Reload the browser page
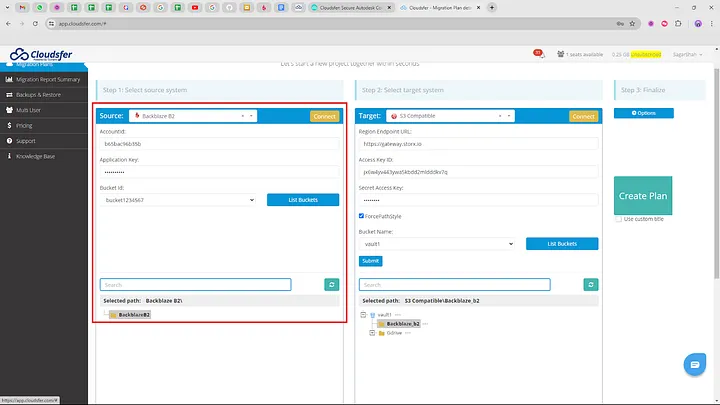Image resolution: width=720 pixels, height=405 pixels. click(x=35, y=23)
